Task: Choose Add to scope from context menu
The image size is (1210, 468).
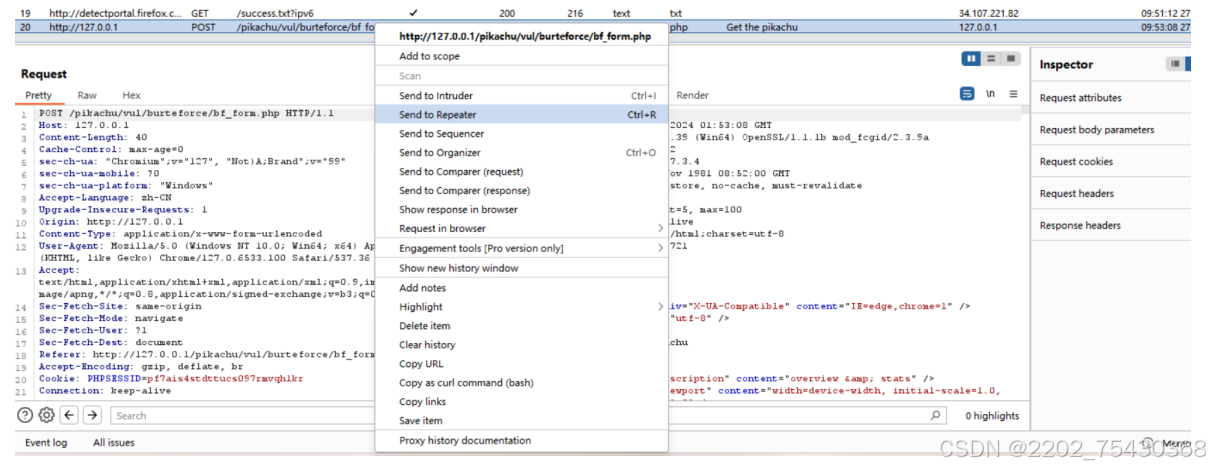Action: (x=521, y=57)
